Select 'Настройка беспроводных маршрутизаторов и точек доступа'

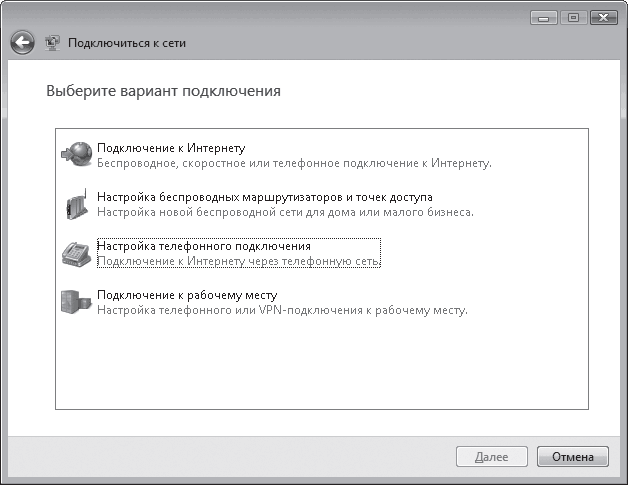point(264,197)
